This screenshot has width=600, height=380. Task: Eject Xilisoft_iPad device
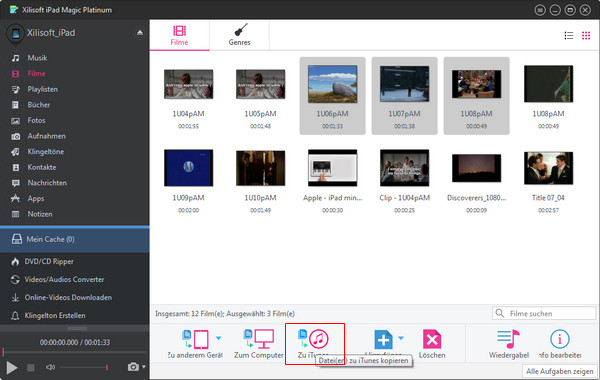[140, 33]
